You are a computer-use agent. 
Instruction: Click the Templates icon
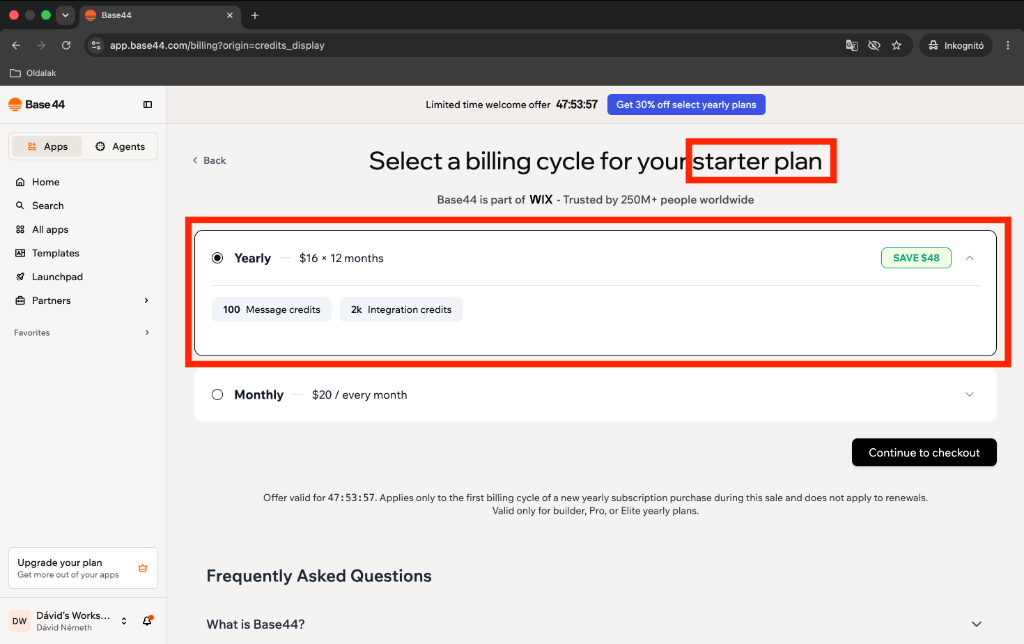tap(20, 253)
